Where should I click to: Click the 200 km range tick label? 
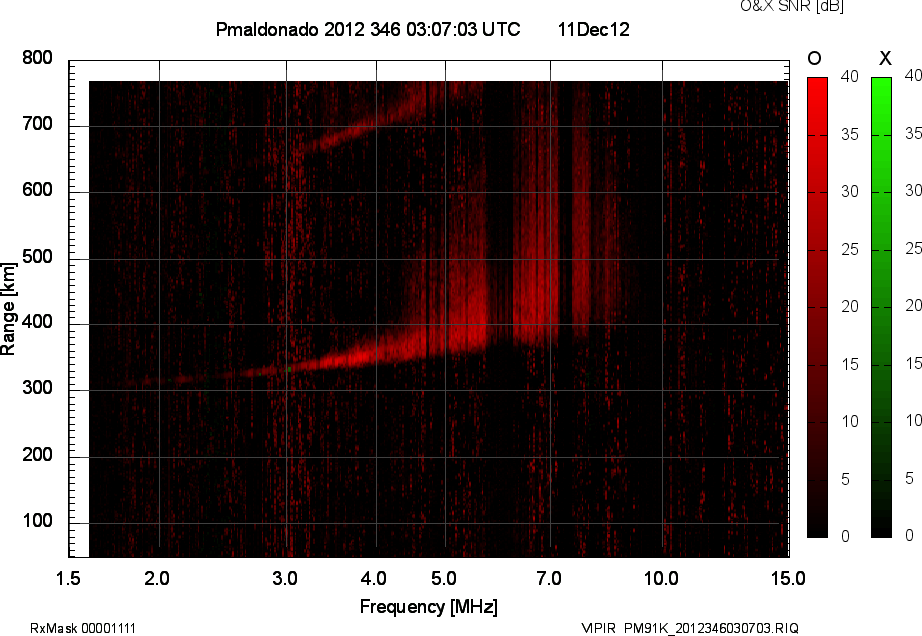37,455
